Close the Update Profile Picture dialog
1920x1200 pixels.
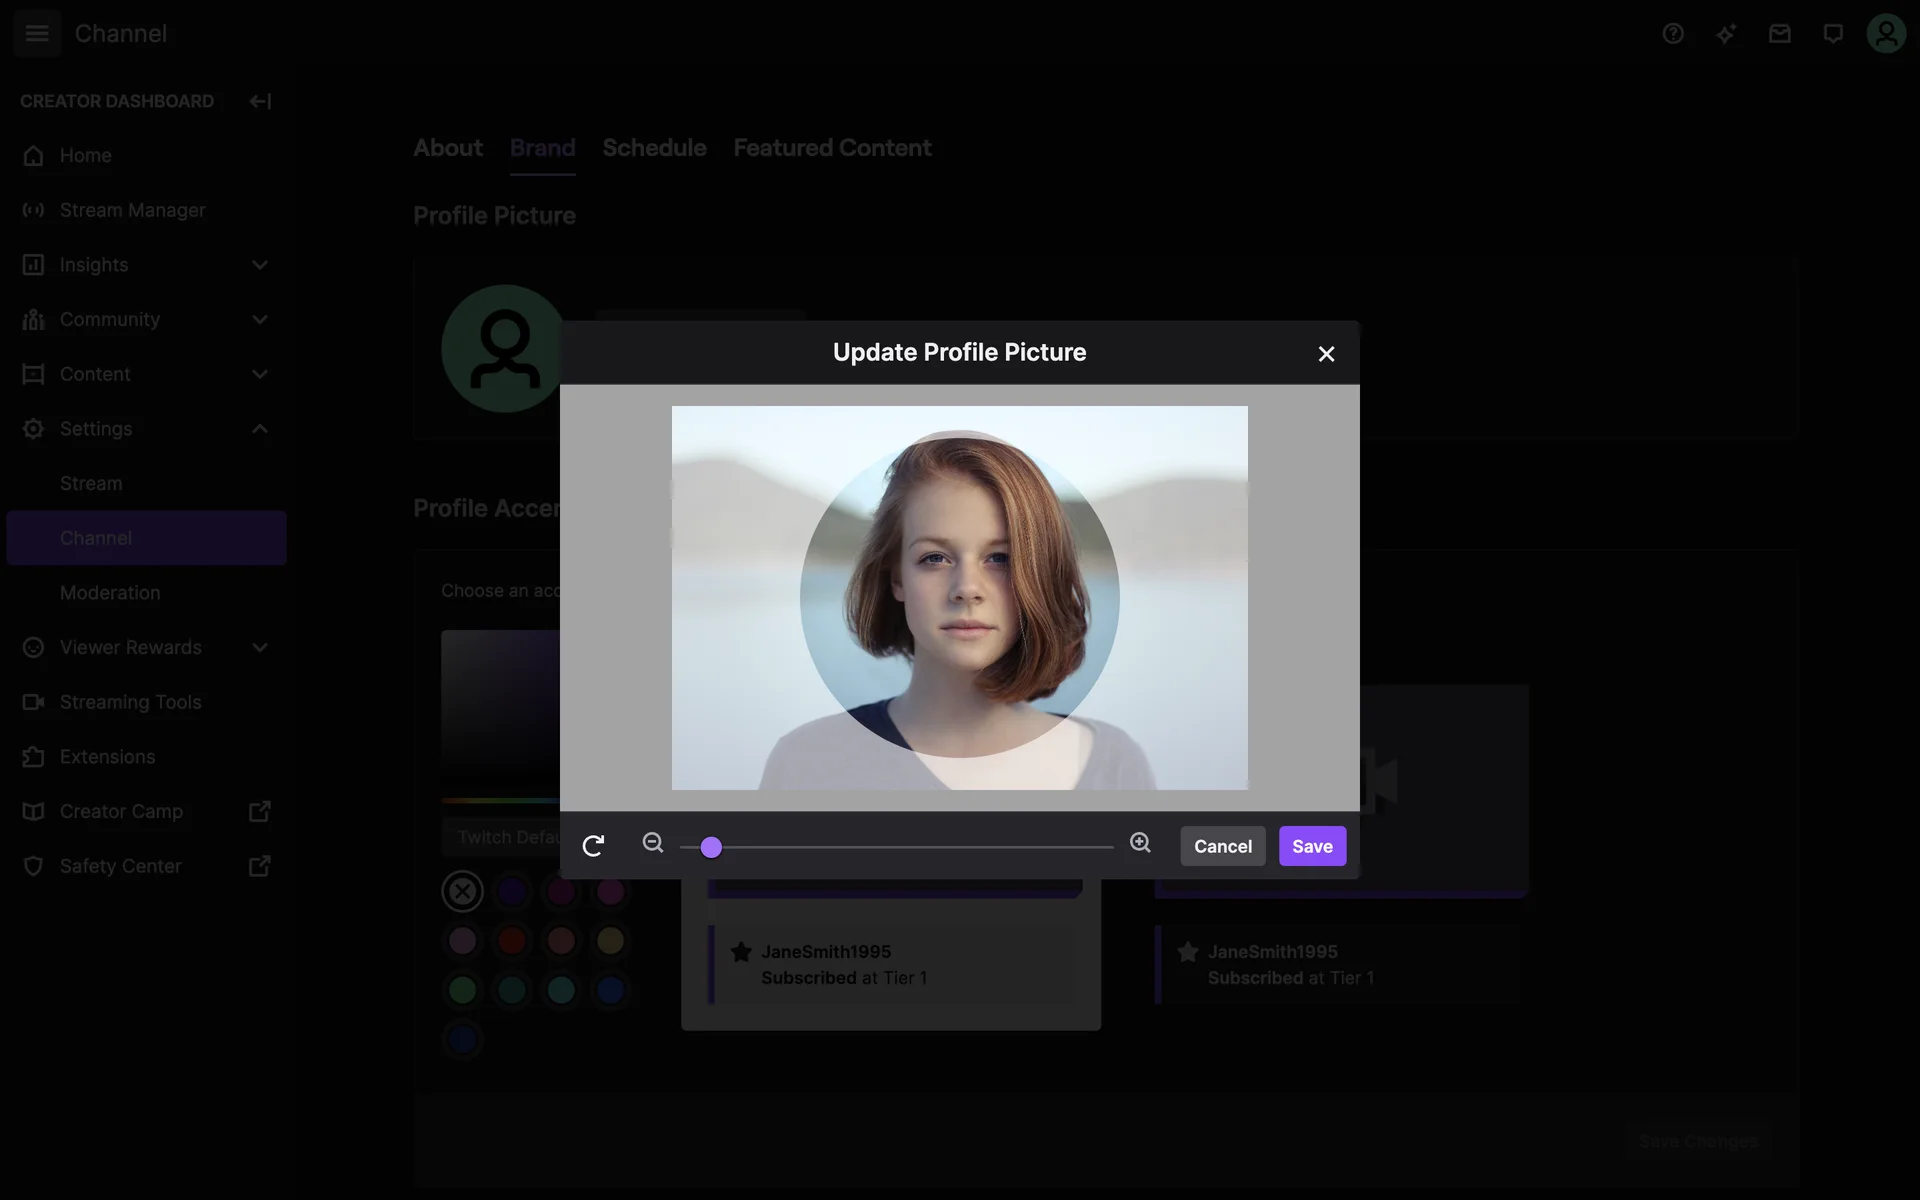1326,354
